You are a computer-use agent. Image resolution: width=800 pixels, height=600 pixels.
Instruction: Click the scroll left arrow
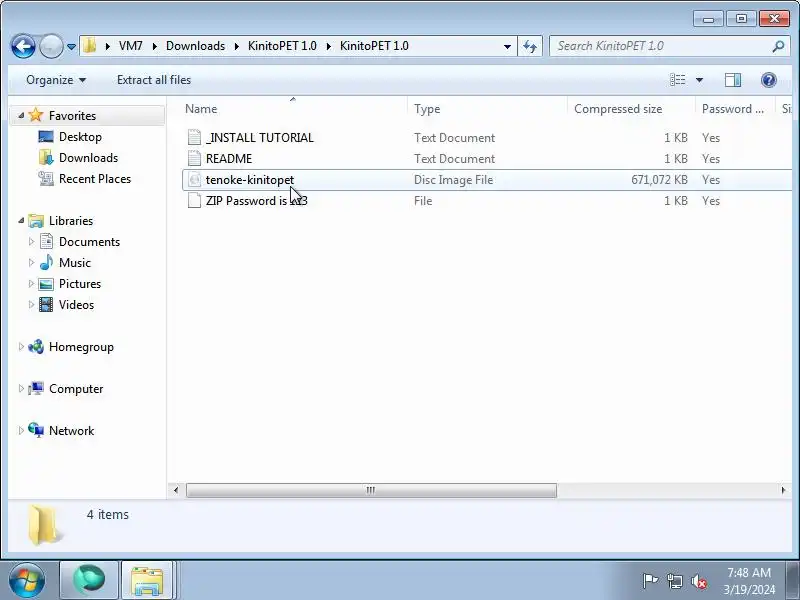176,490
